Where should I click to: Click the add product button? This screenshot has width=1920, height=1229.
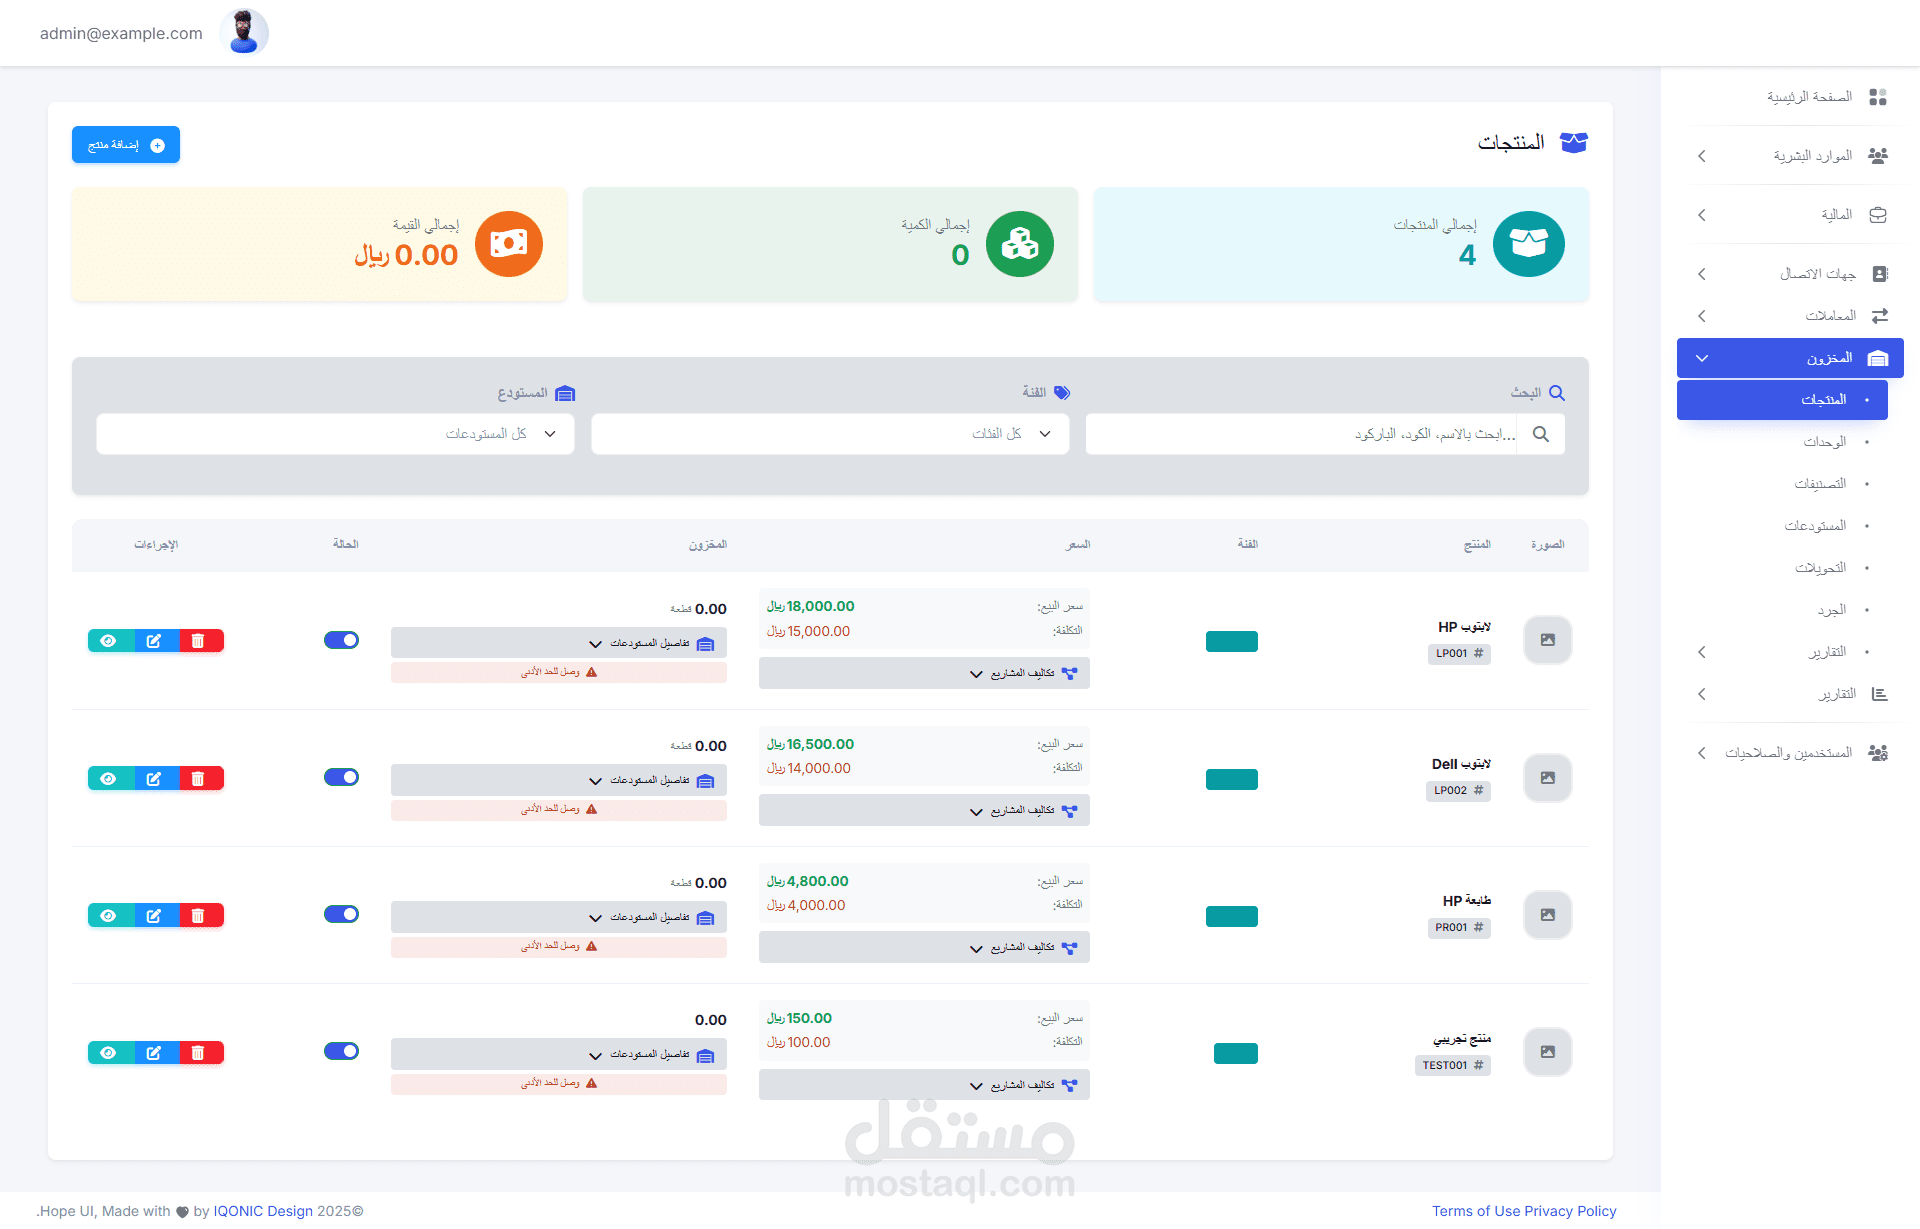tap(126, 145)
